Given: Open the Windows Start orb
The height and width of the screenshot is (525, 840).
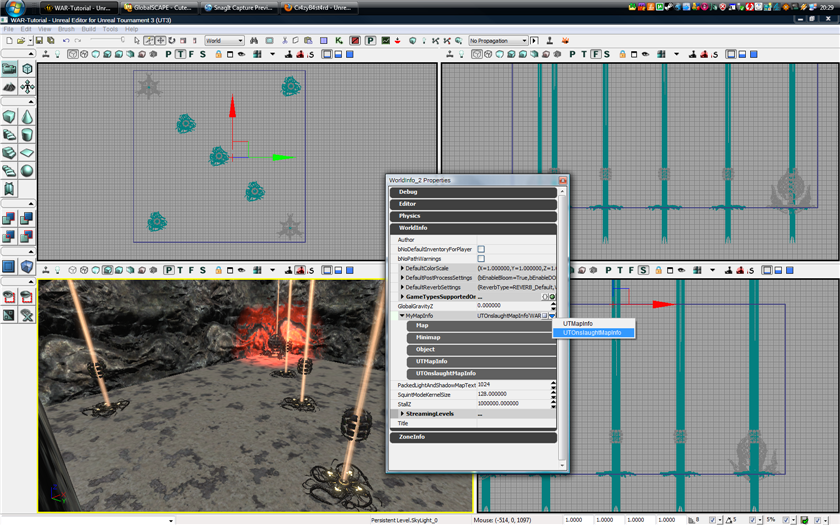Looking at the screenshot, I should click(x=14, y=8).
